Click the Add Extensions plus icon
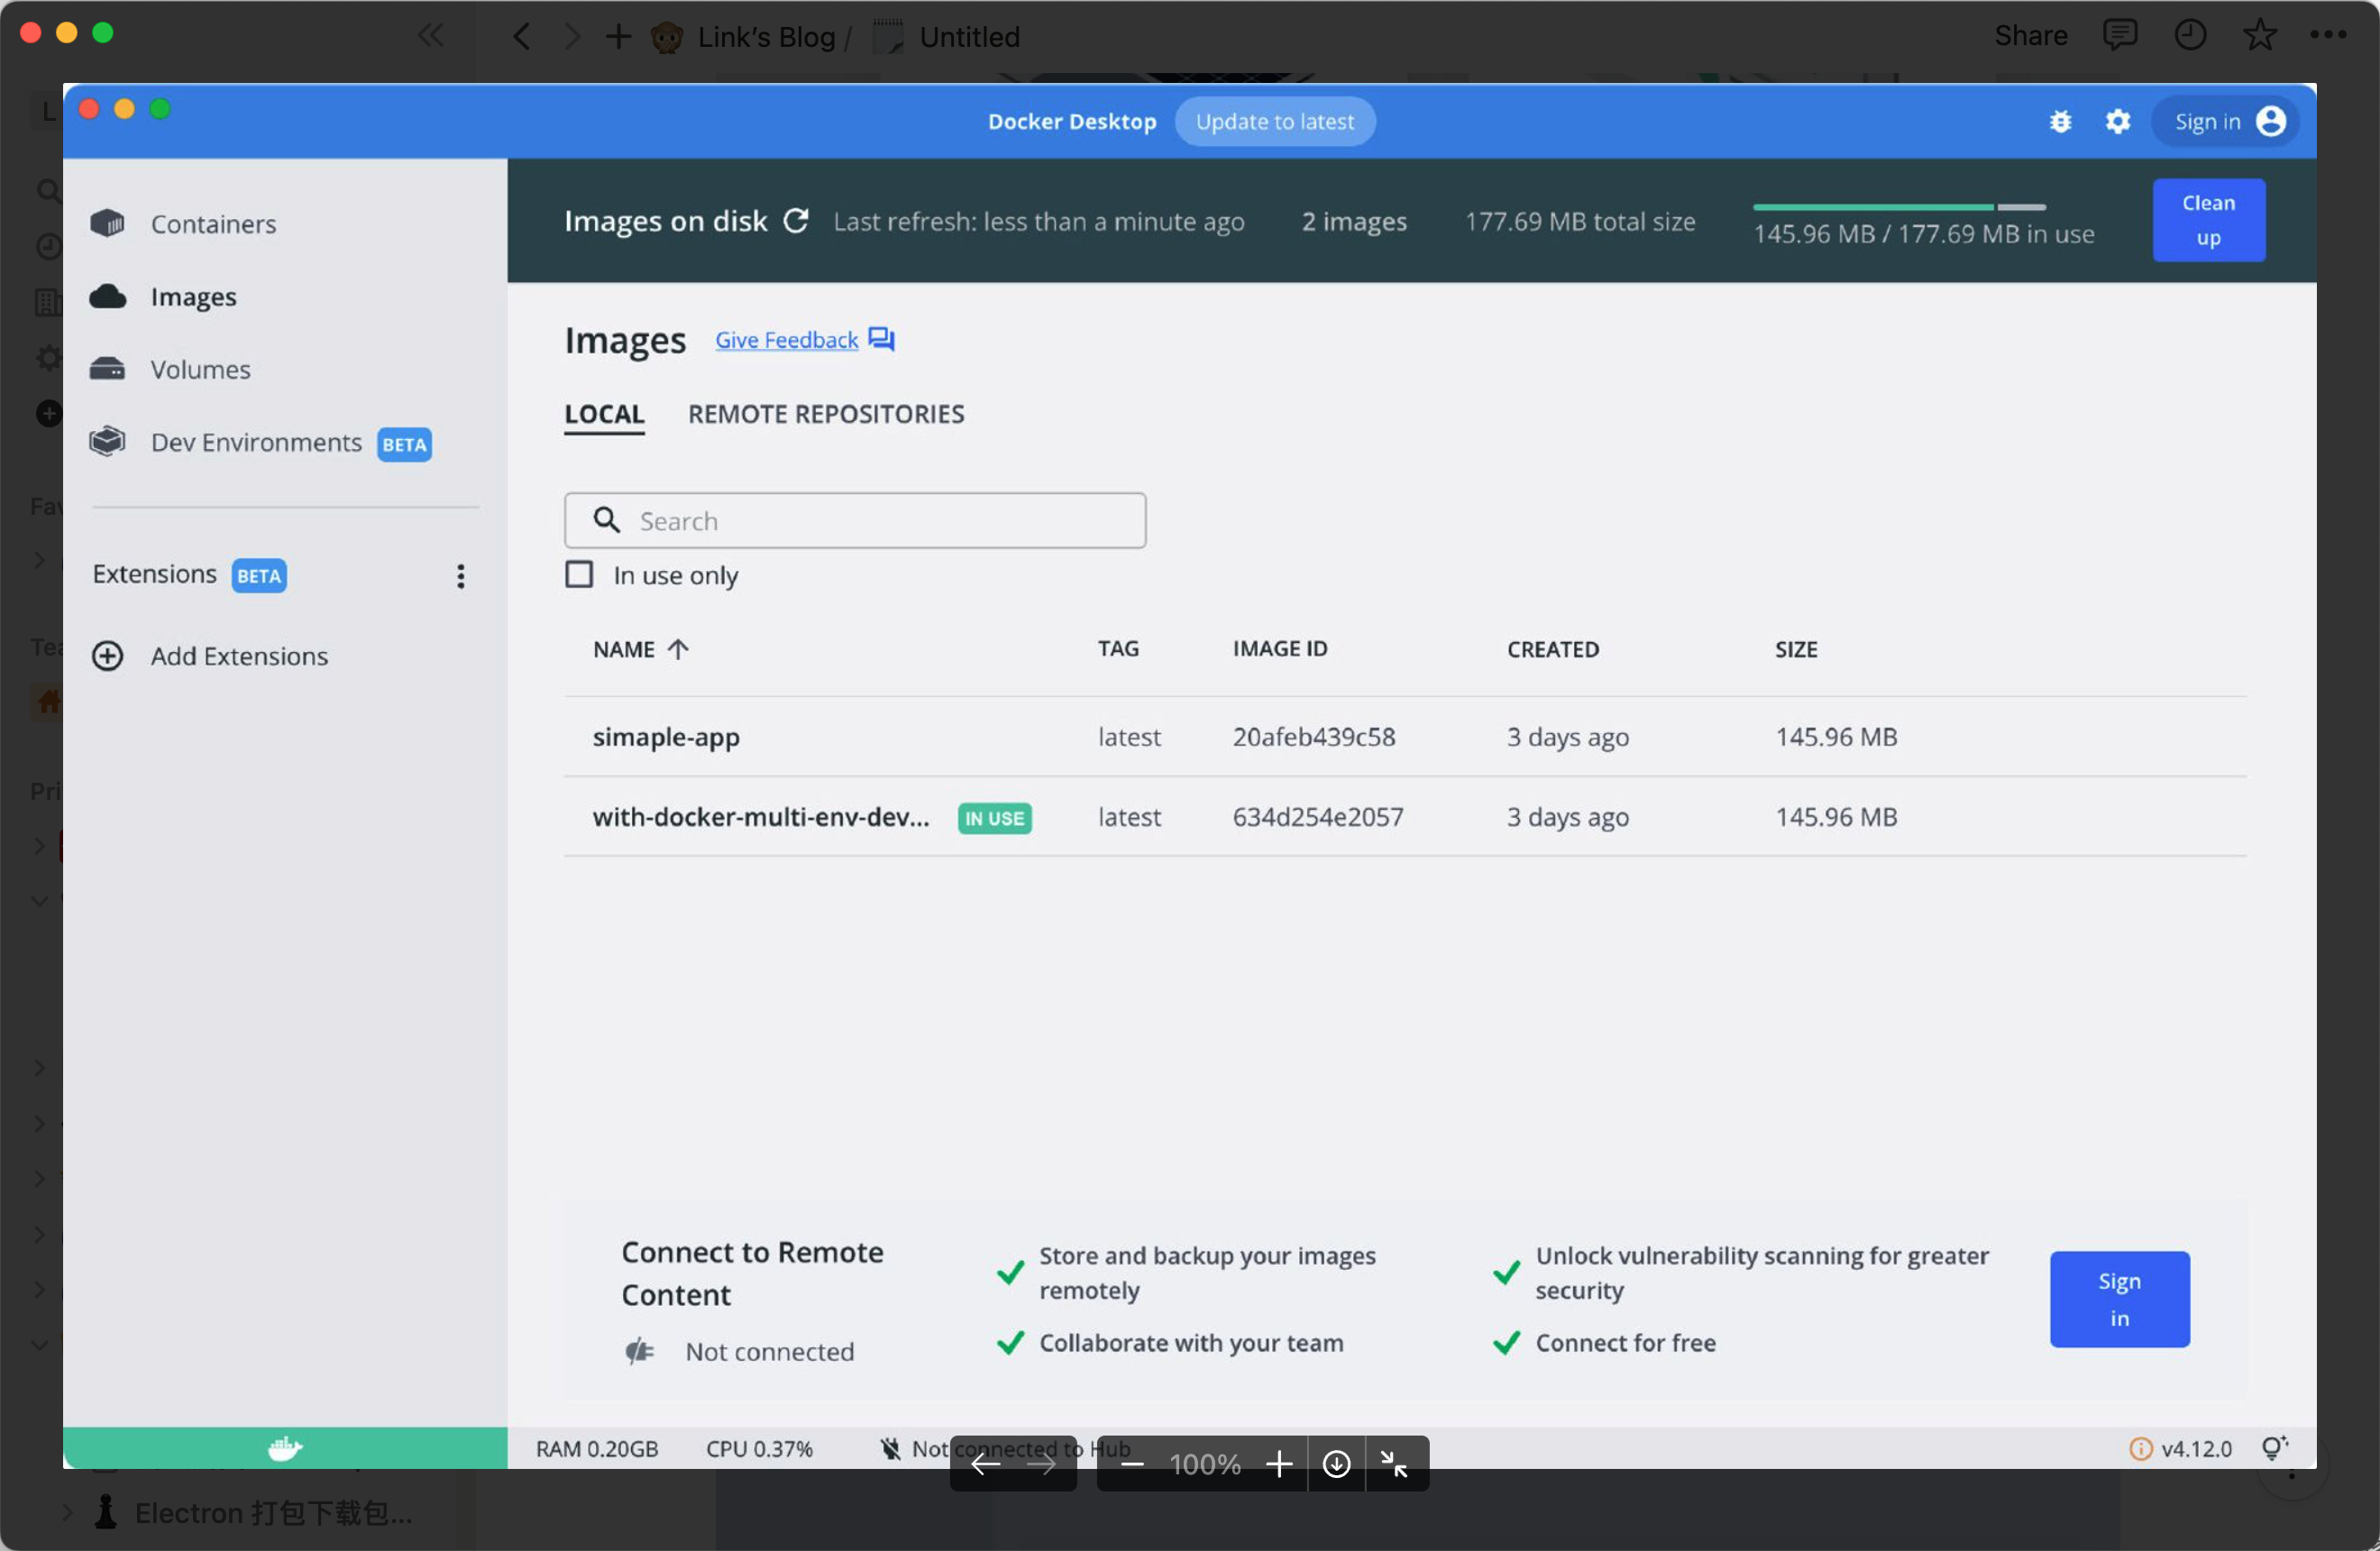This screenshot has width=2380, height=1551. (x=107, y=656)
